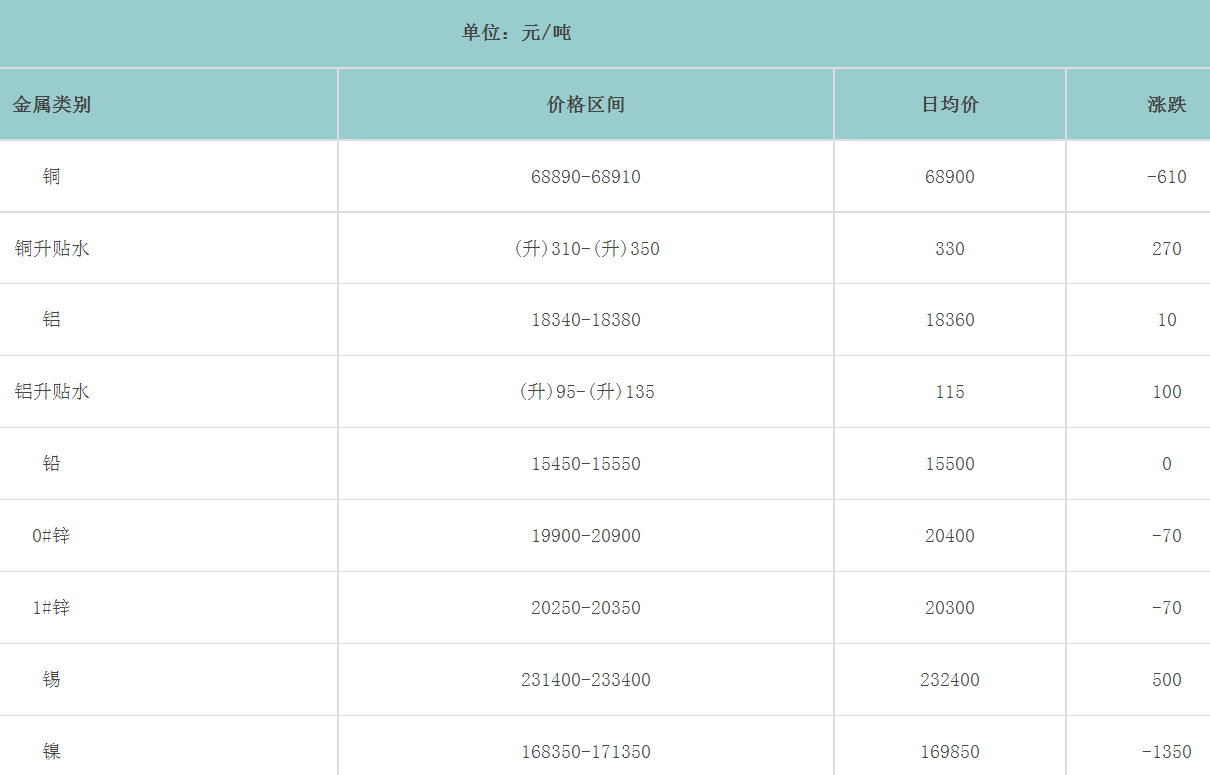Screen dimensions: 1210x775
Task: Click aluminum daily average 18360
Action: coord(950,321)
